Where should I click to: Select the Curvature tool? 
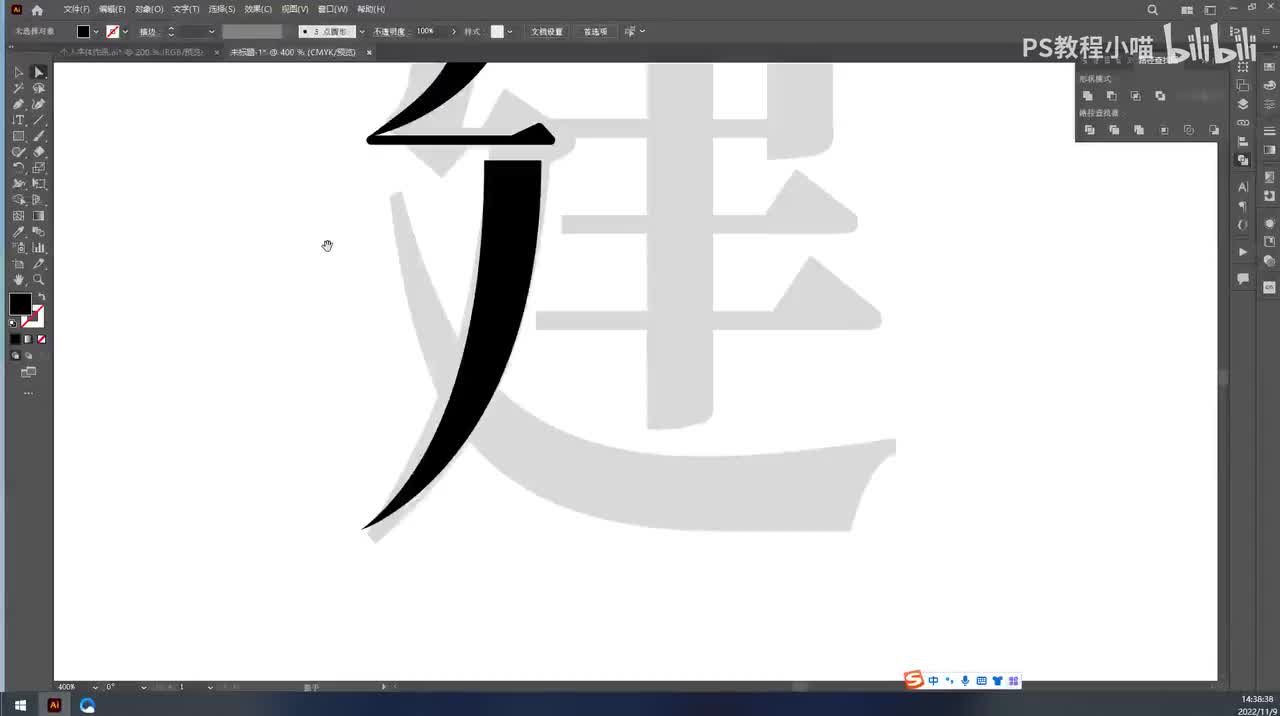(39, 104)
